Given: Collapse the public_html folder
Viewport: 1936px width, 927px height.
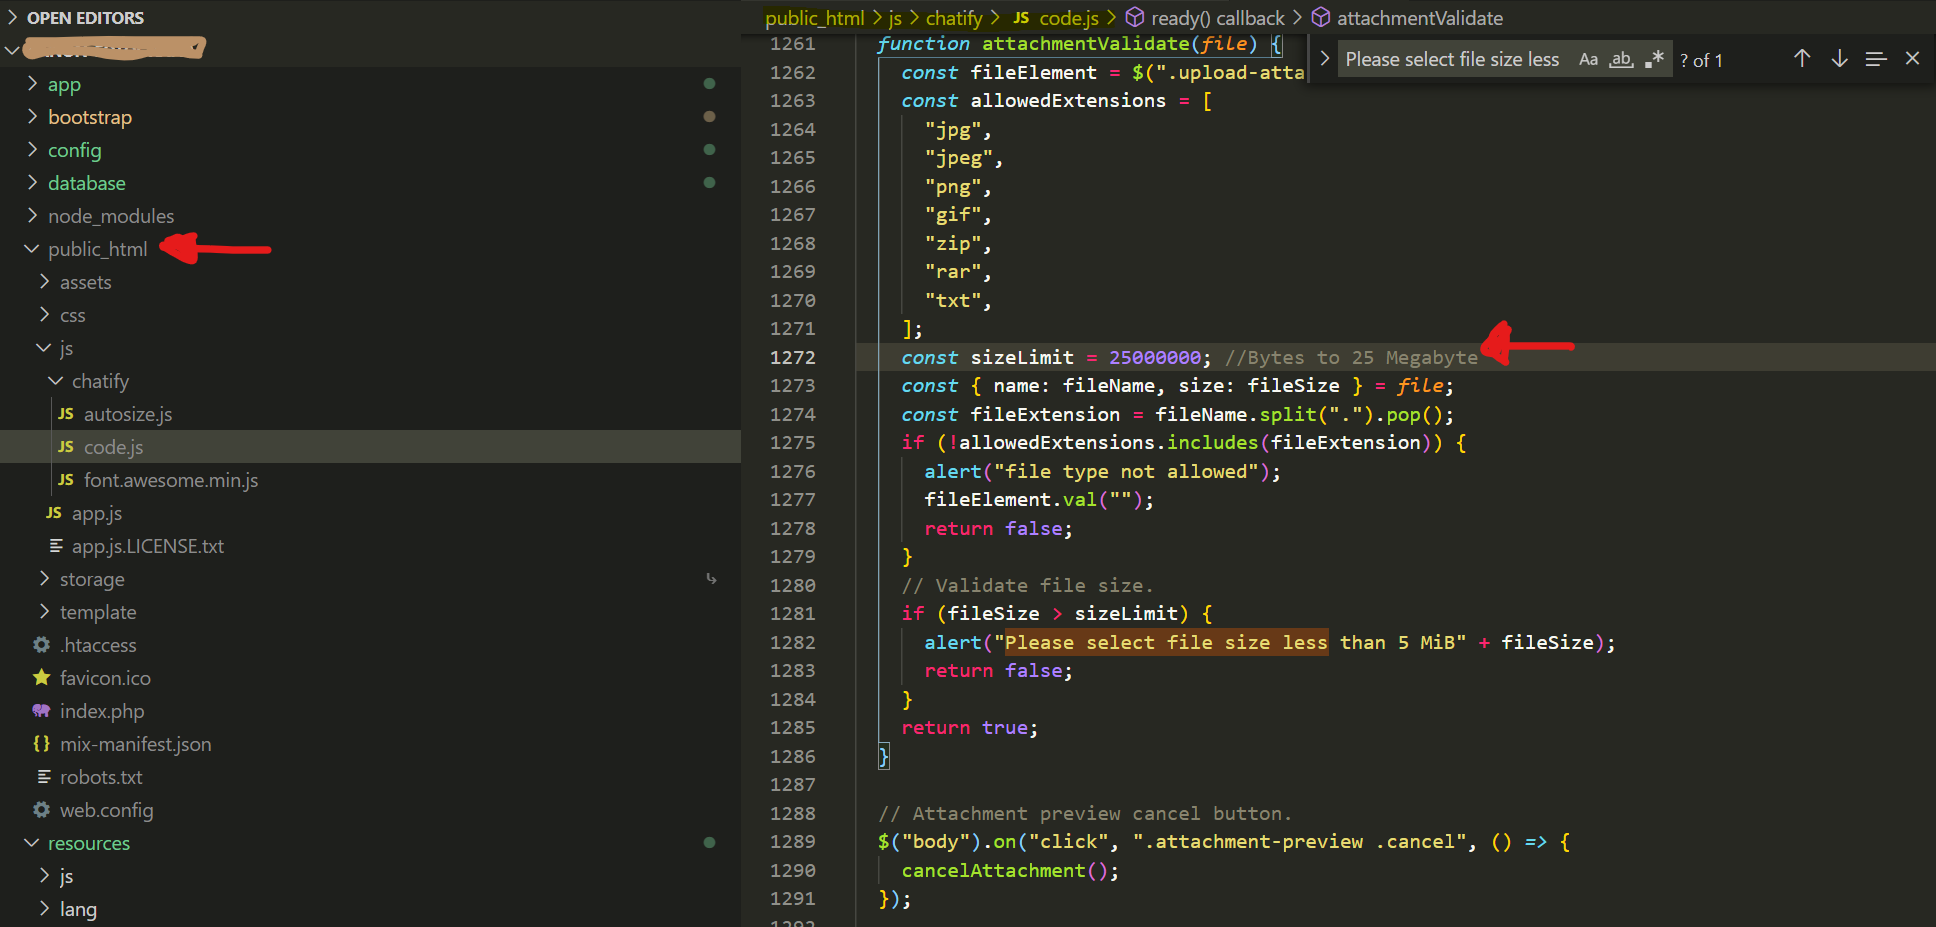Looking at the screenshot, I should (31, 248).
